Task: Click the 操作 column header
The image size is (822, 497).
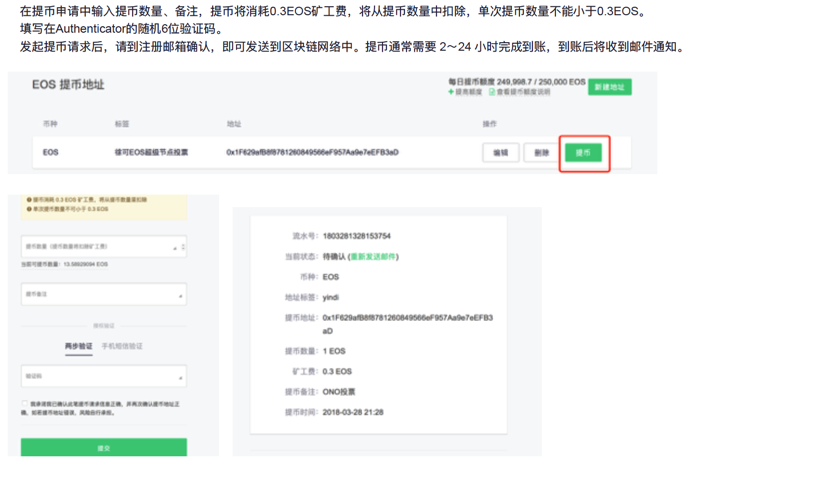Action: tap(489, 124)
